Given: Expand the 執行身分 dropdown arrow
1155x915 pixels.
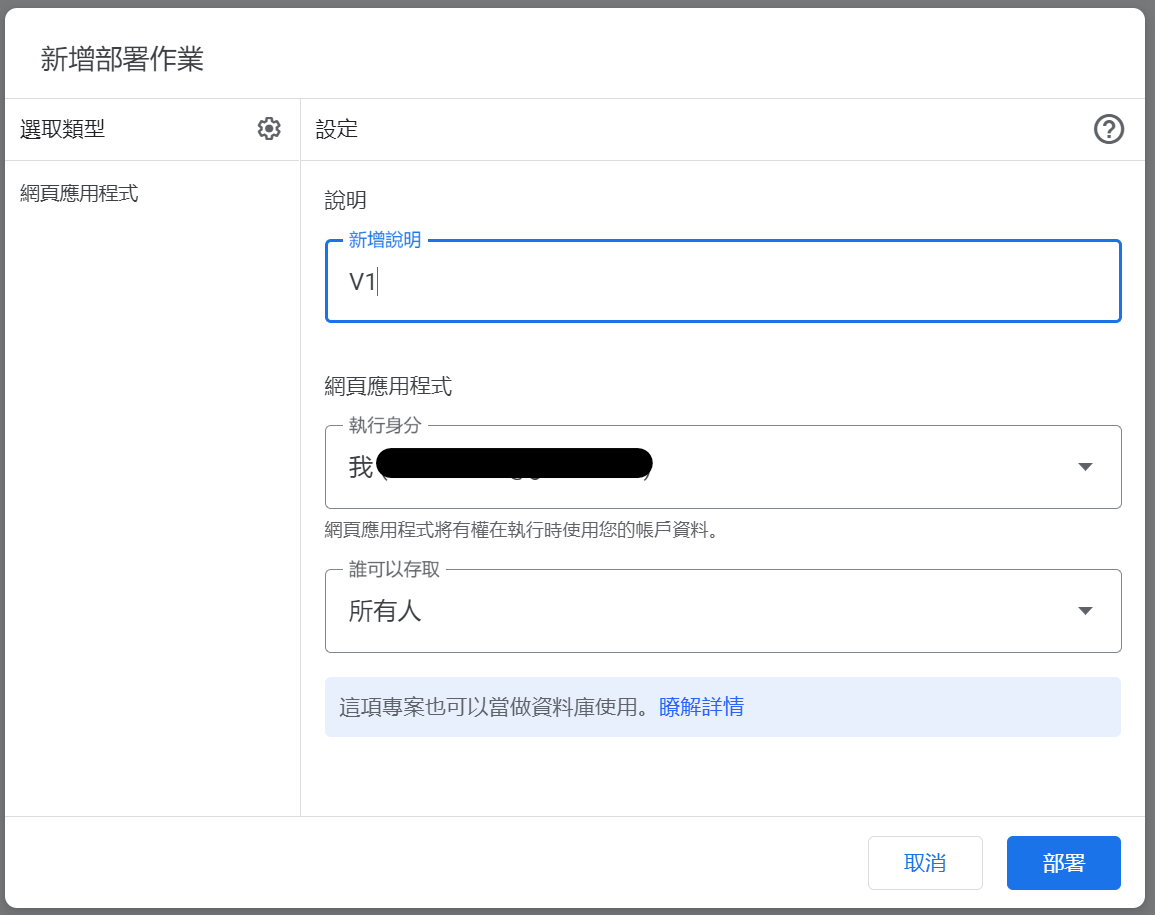Looking at the screenshot, I should [1085, 467].
